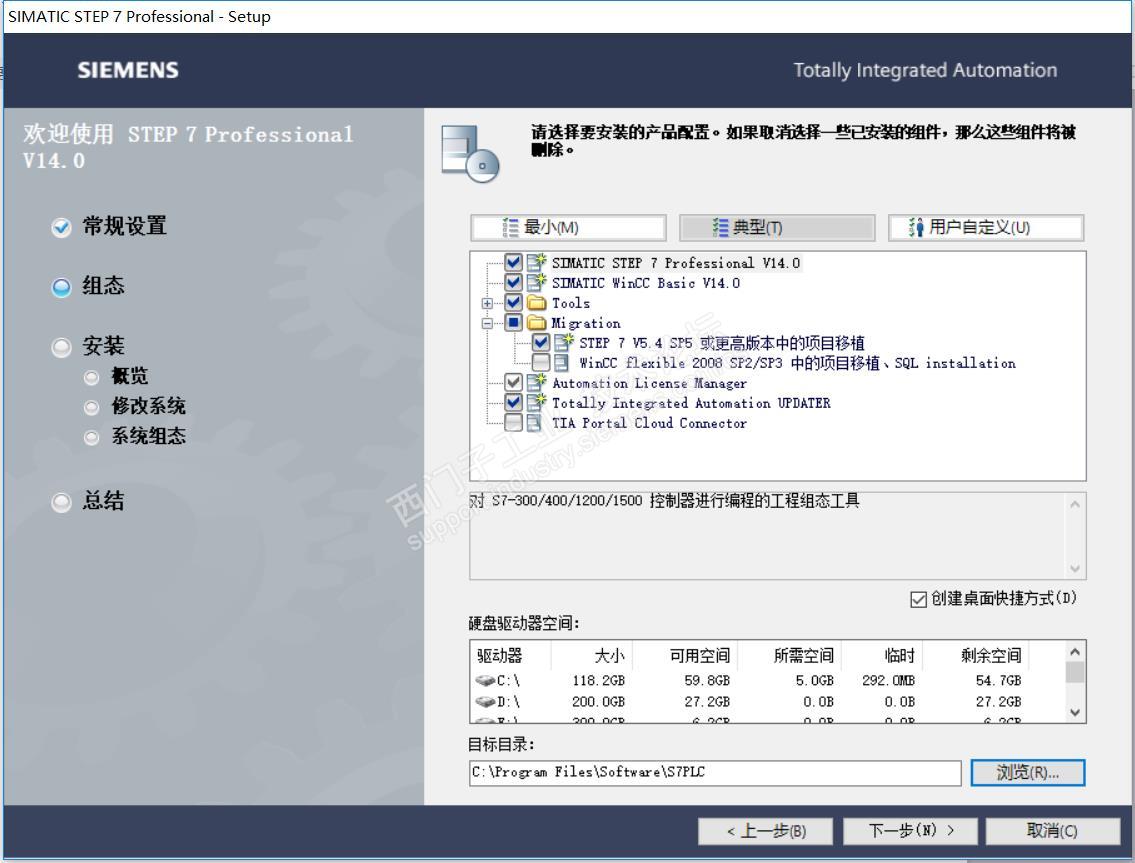Click the D:\ drive icon

coord(485,702)
